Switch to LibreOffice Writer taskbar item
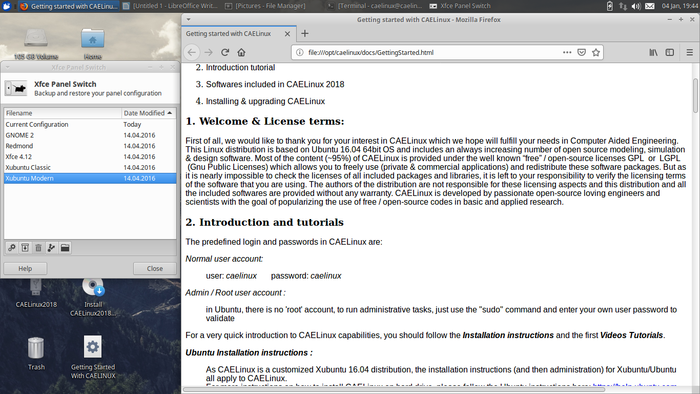Screen dimensions: 700x394 pyautogui.click(x=170, y=6)
